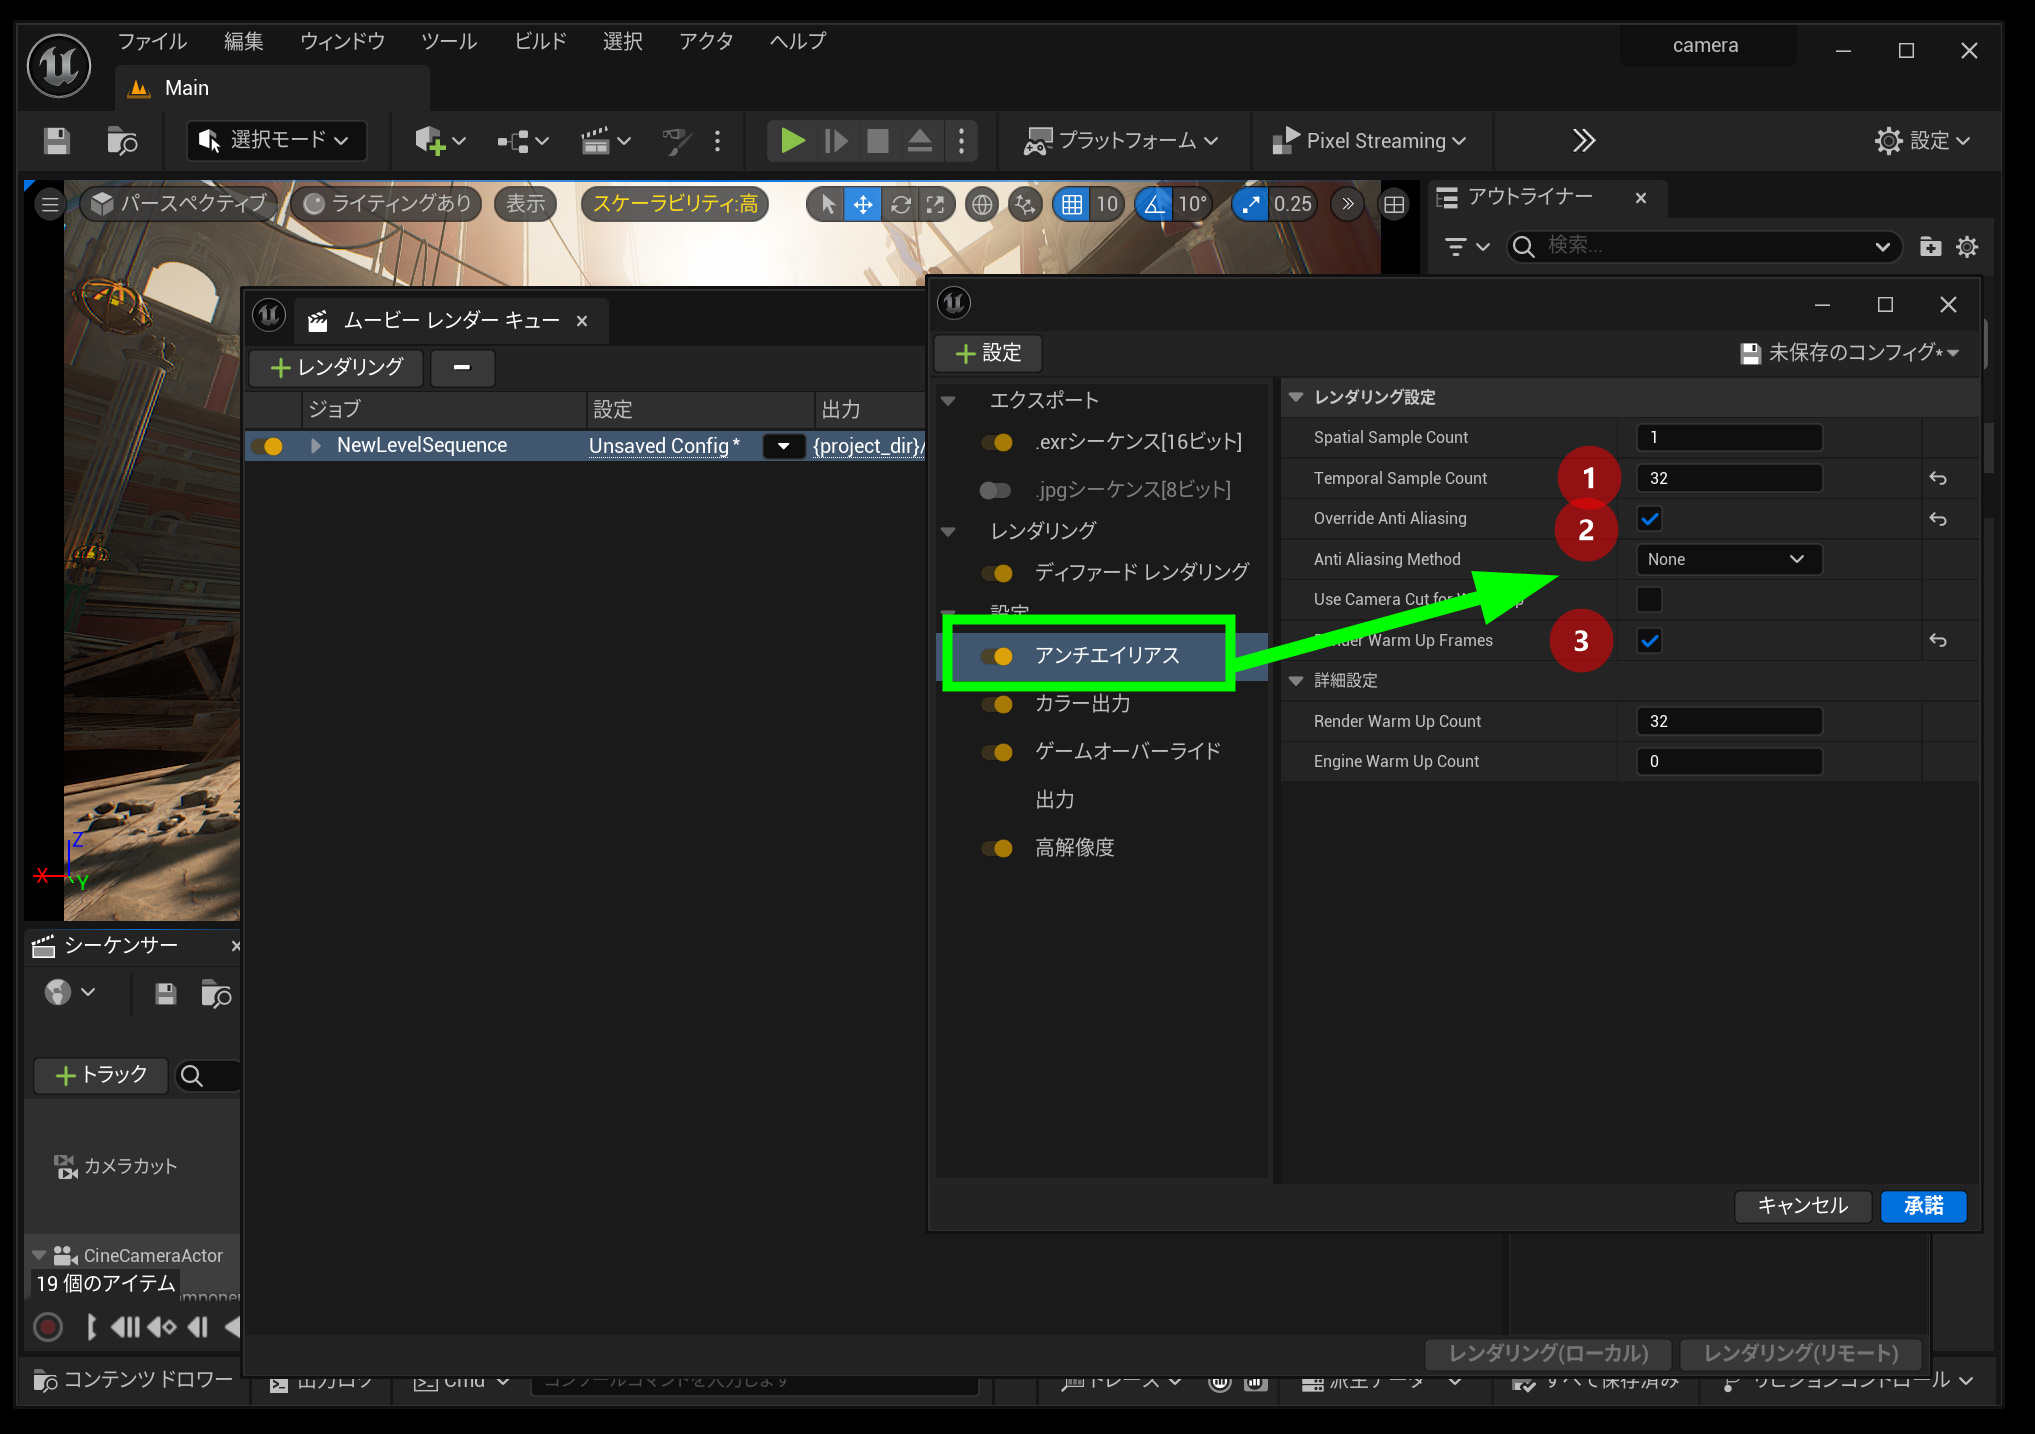Uncheck the Override Anti Aliasing checkbox
This screenshot has height=1434, width=2035.
[x=1650, y=519]
